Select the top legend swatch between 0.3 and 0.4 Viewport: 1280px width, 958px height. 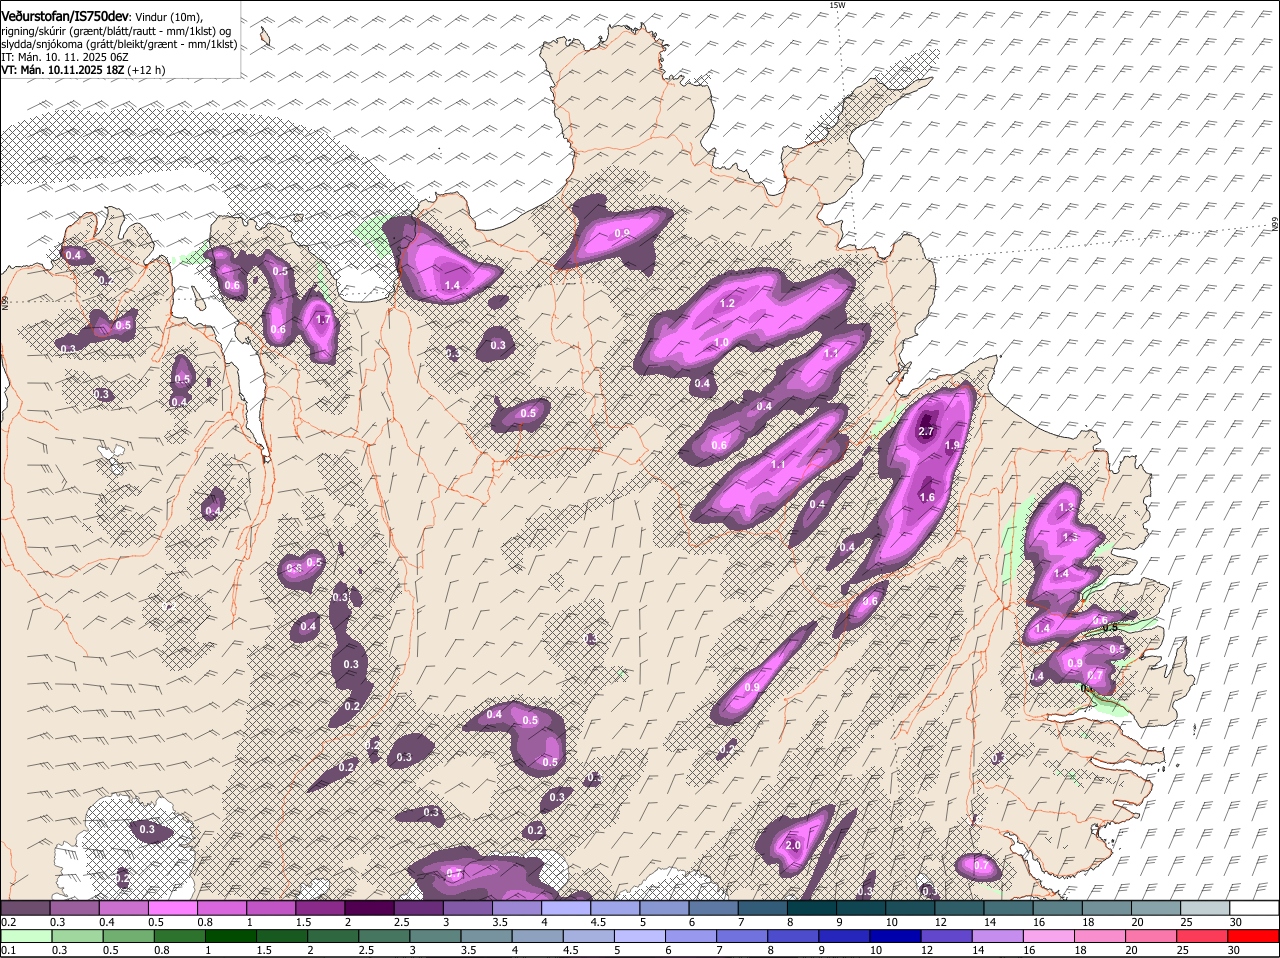[x=75, y=908]
